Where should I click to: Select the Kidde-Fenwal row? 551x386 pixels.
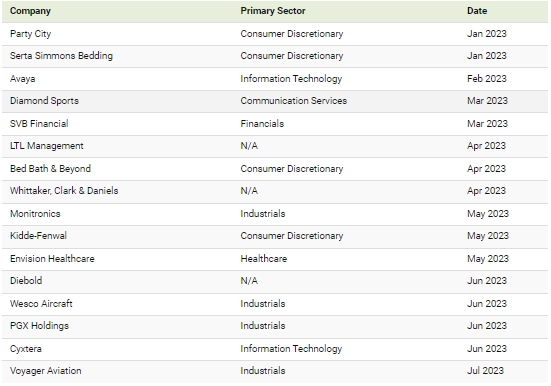coord(275,236)
